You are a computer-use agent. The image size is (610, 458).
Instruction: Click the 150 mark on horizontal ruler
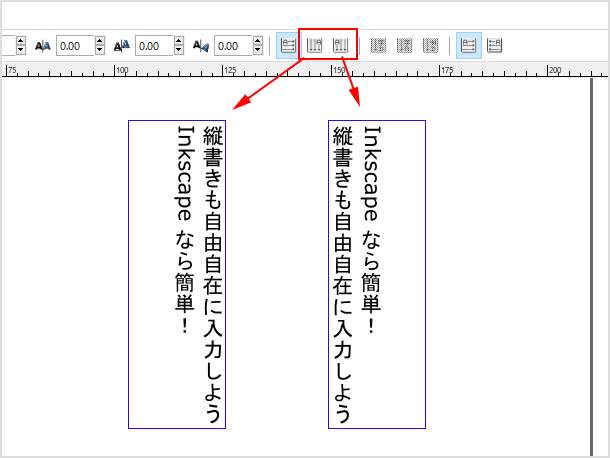pos(339,70)
